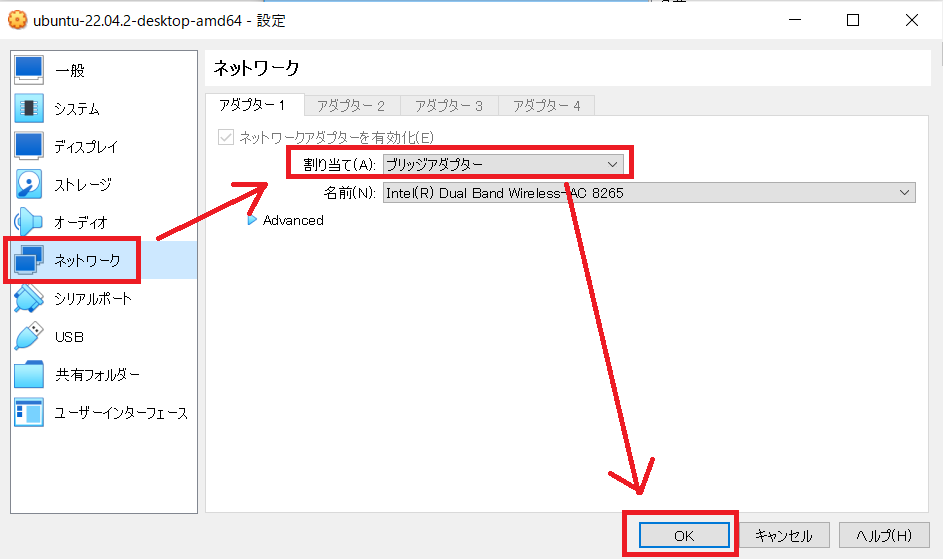Expand the Advanced section triangle
This screenshot has width=943, height=559.
(x=252, y=220)
